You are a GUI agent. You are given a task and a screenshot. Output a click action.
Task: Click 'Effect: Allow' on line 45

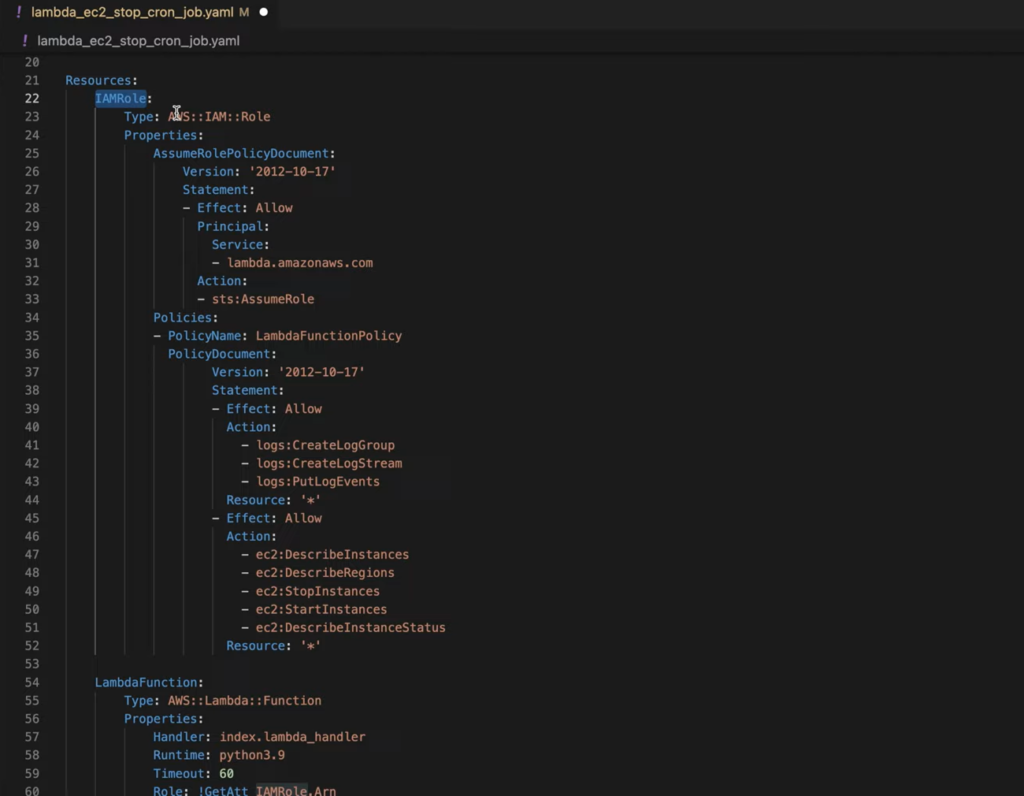point(274,518)
